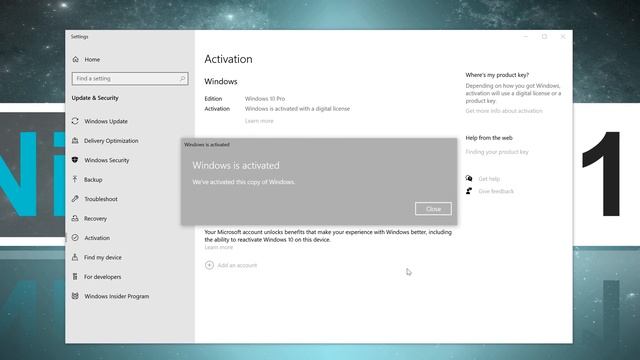Open the Troubleshoot page
The image size is (640, 360).
[101, 199]
